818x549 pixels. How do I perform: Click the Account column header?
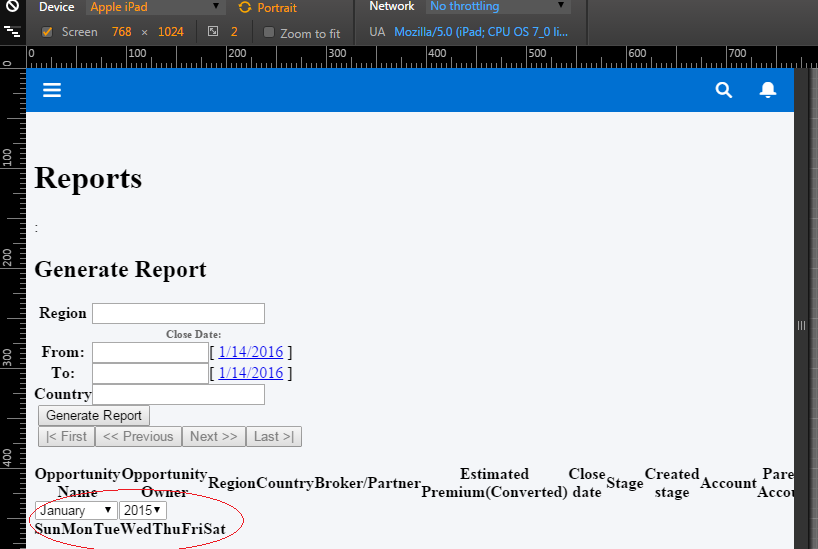tap(728, 483)
